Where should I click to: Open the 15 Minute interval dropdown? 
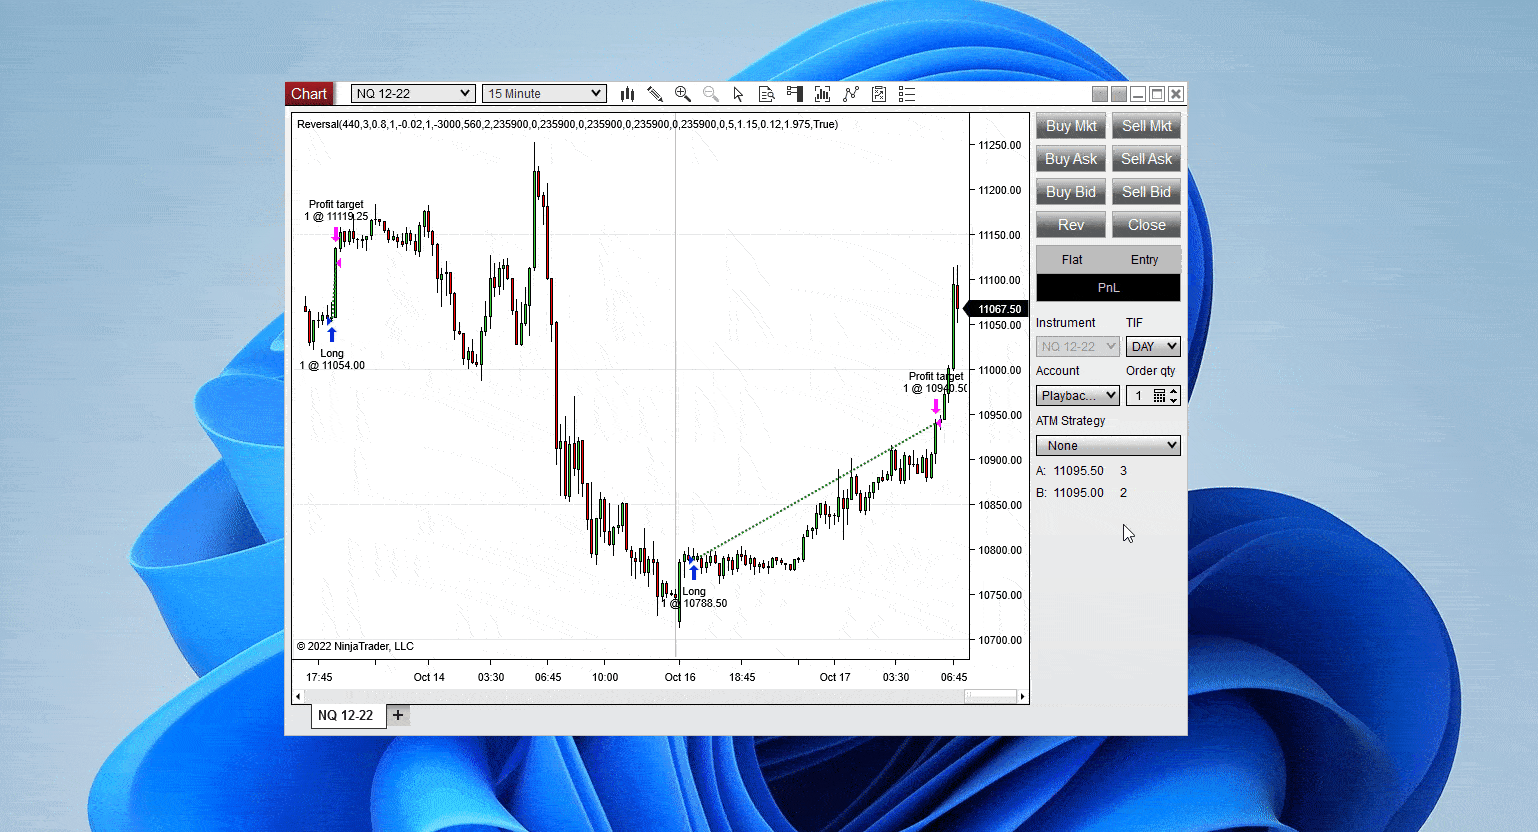[x=544, y=93]
